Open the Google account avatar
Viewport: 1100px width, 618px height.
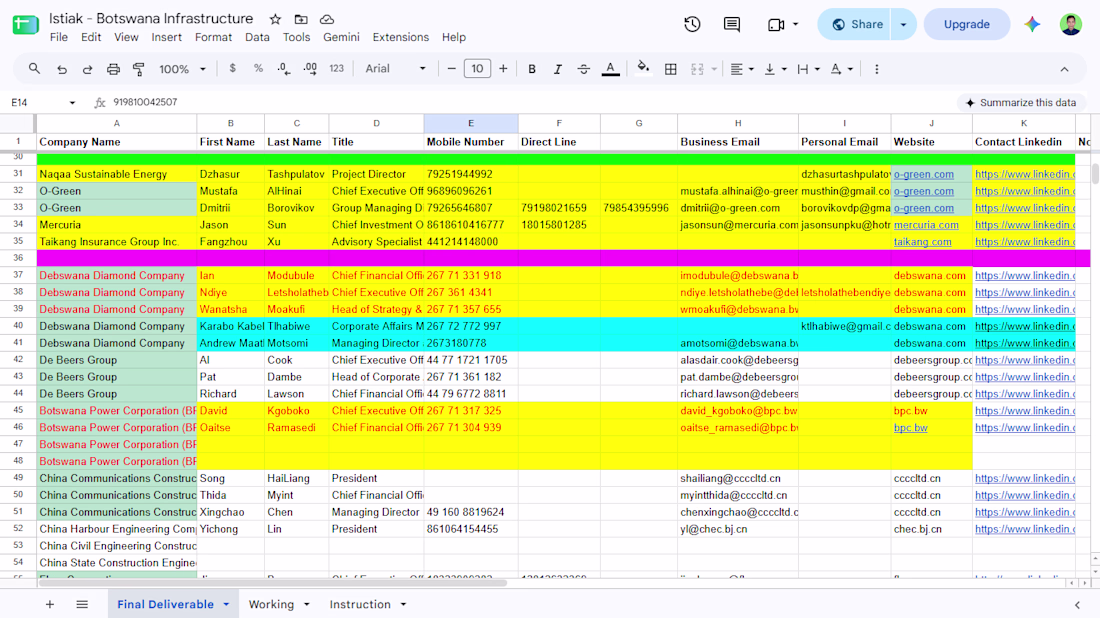pyautogui.click(x=1071, y=25)
